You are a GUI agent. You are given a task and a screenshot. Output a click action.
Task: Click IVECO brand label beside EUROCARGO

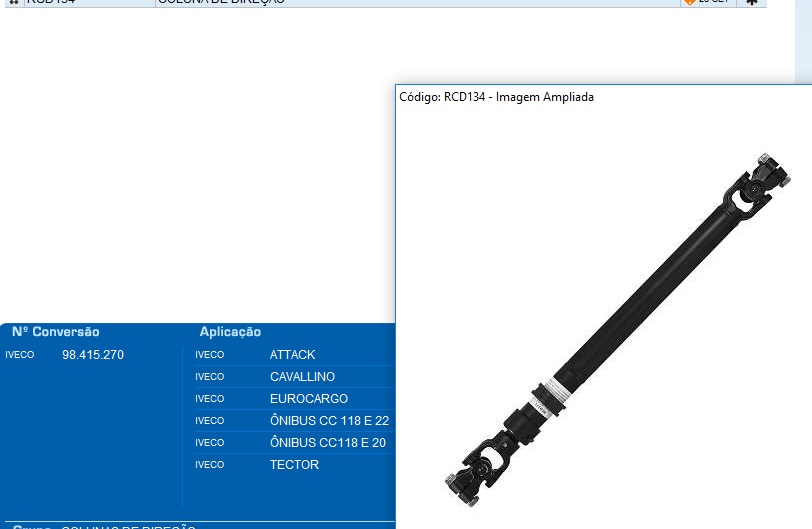(x=209, y=399)
